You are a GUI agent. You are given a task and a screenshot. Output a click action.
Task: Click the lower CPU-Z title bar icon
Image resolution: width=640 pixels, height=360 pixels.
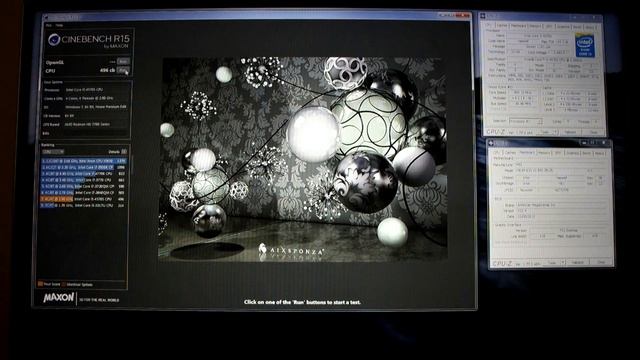tap(491, 143)
